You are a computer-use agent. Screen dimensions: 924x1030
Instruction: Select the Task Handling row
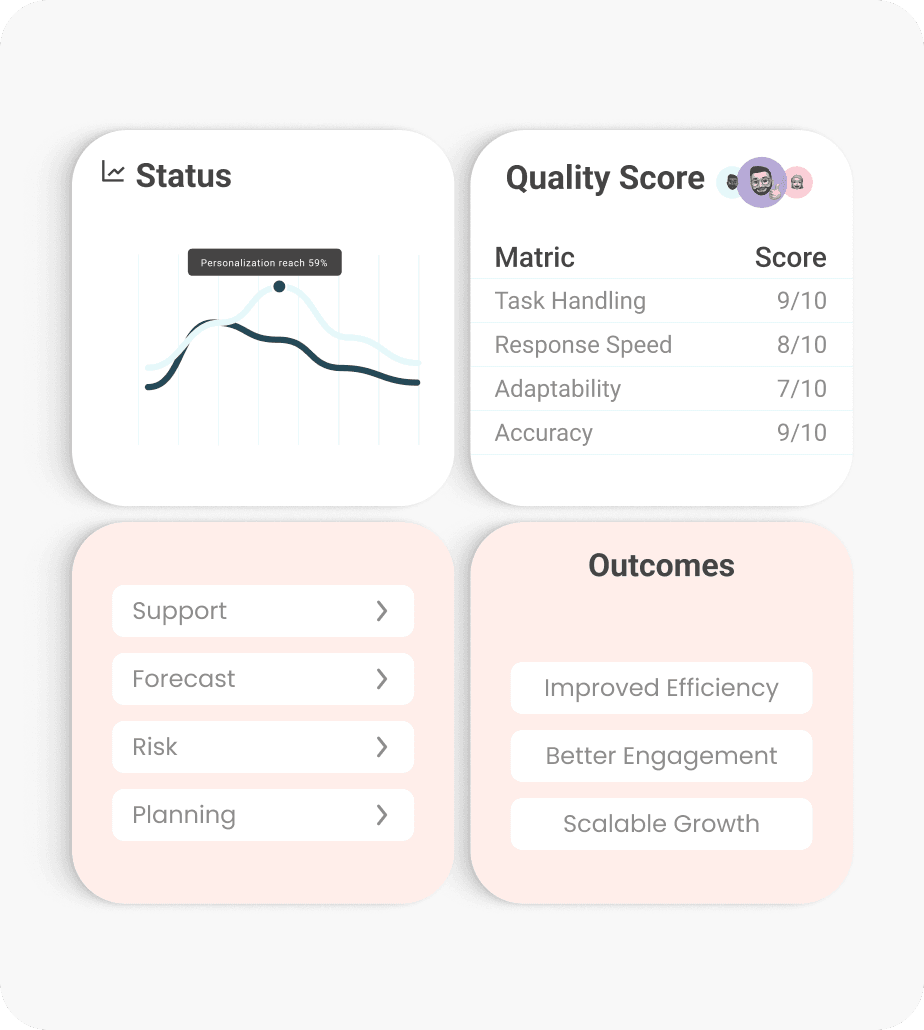[570, 301]
